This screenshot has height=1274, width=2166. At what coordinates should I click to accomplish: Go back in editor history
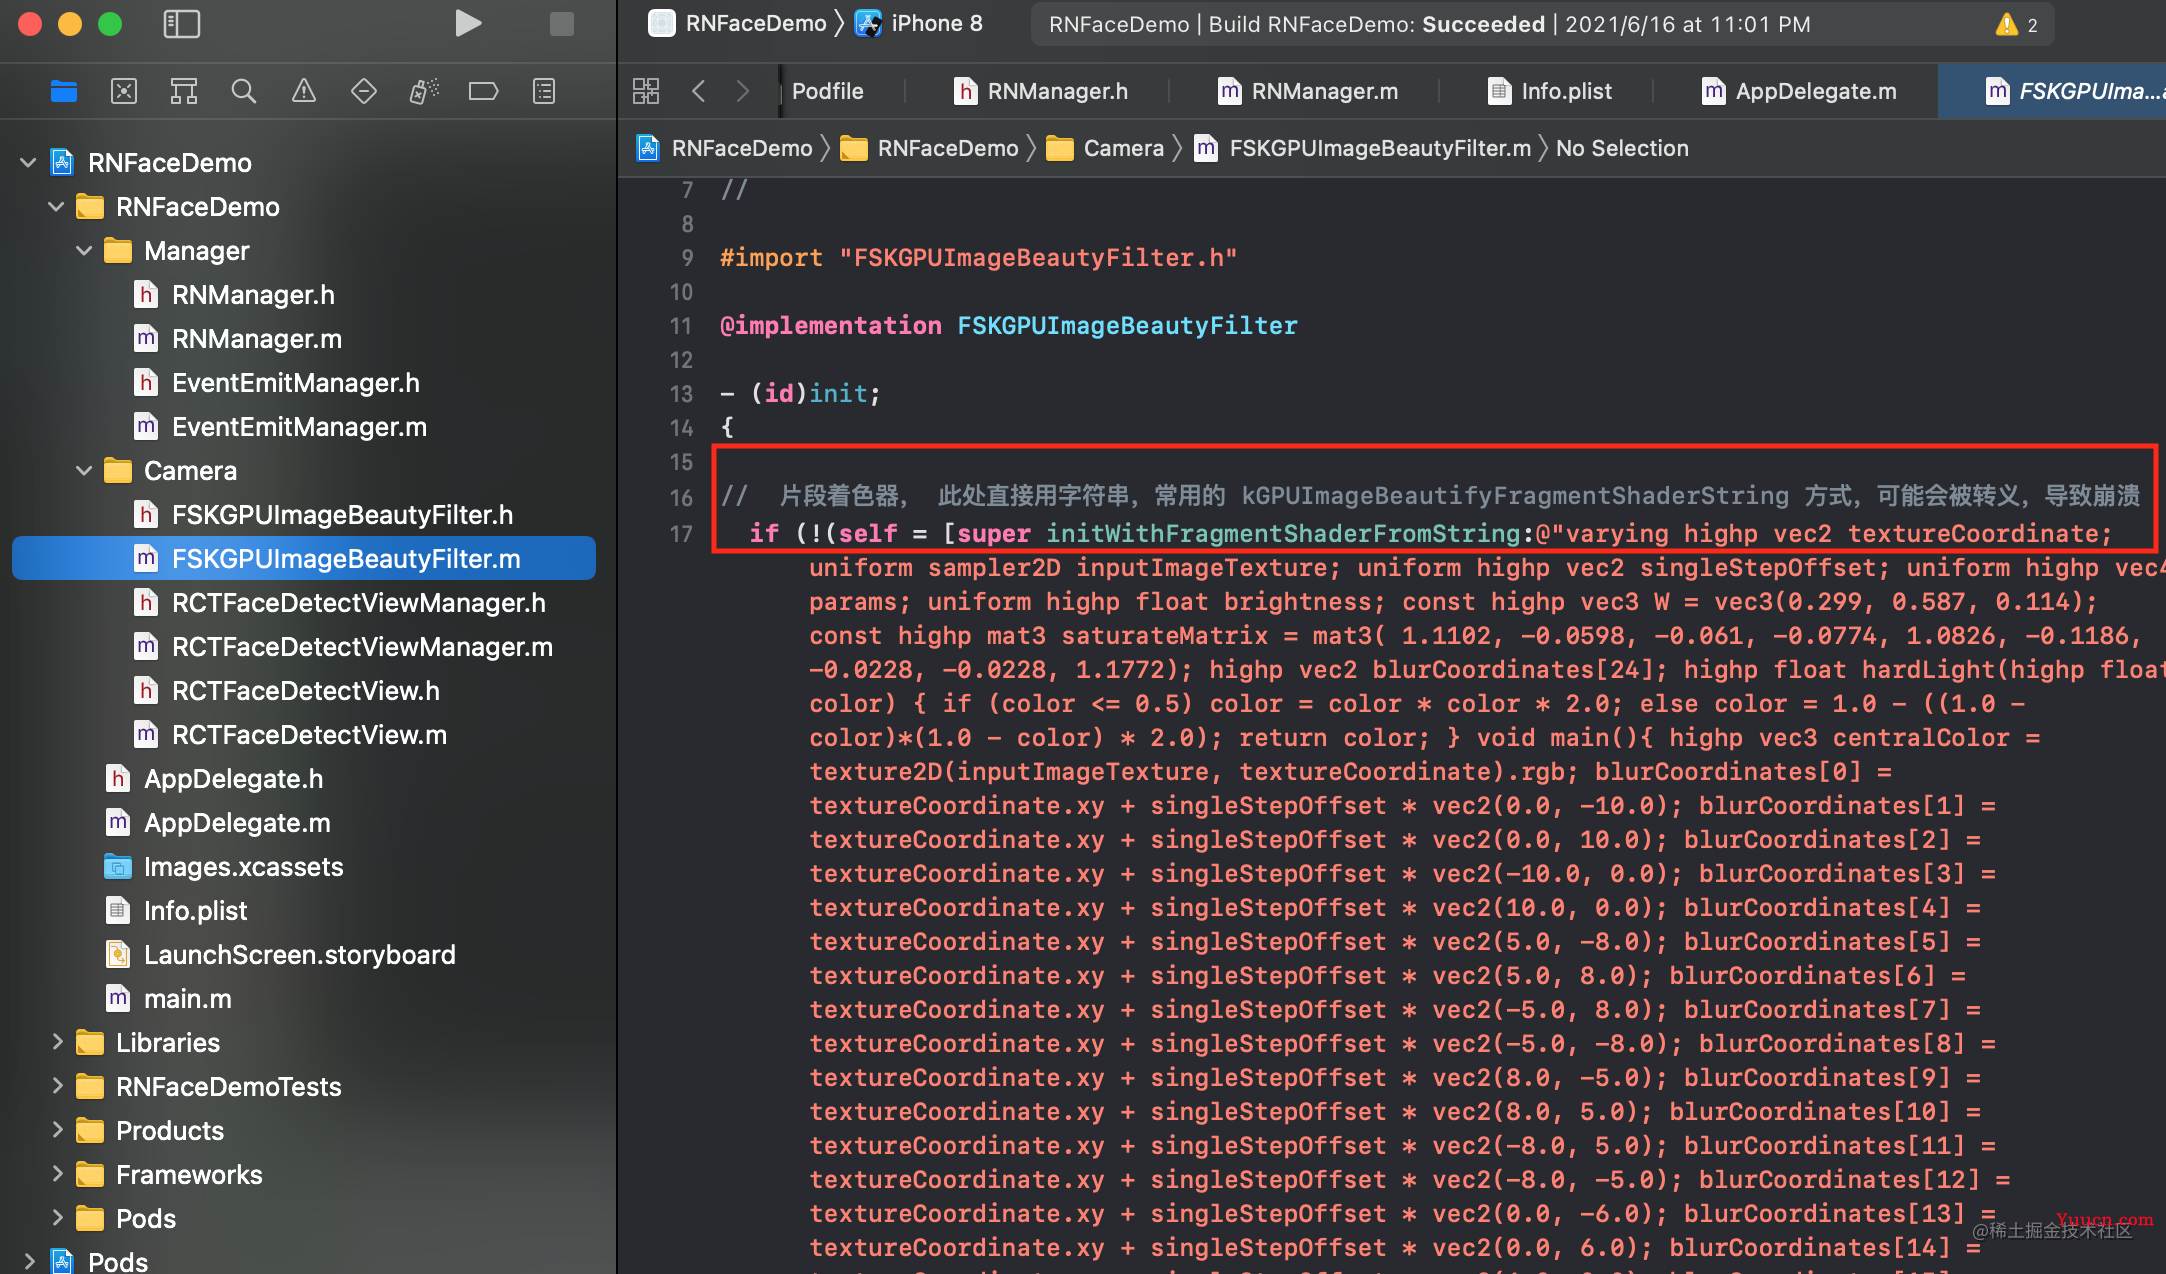(x=698, y=91)
